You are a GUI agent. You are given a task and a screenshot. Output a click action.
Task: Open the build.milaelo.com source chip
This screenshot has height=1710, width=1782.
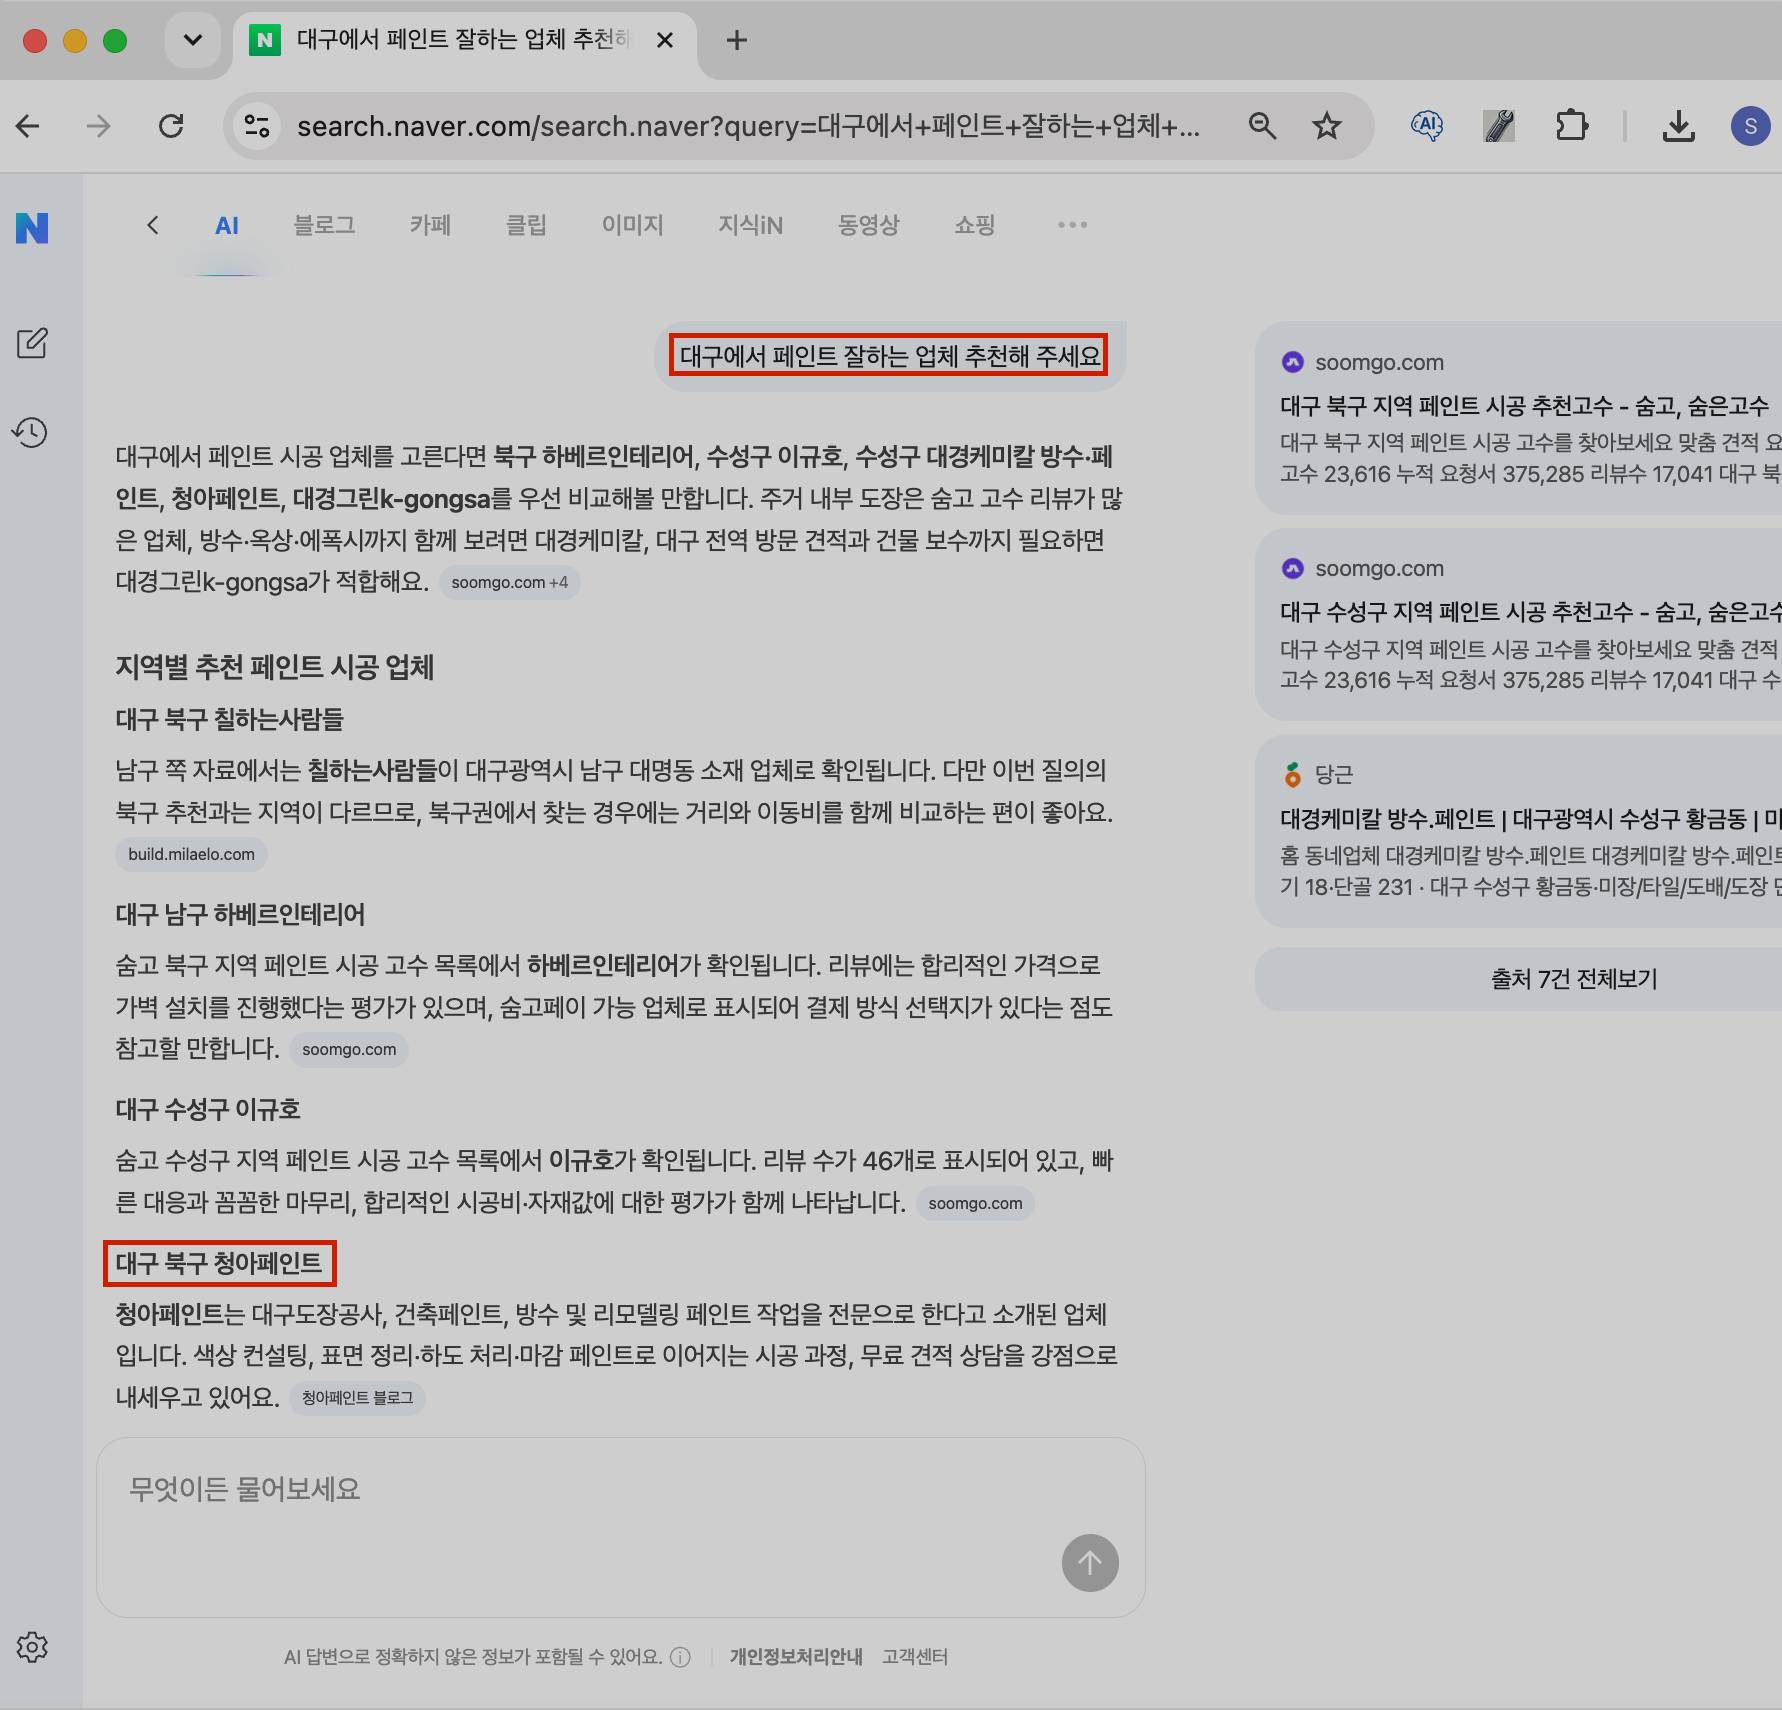[192, 854]
